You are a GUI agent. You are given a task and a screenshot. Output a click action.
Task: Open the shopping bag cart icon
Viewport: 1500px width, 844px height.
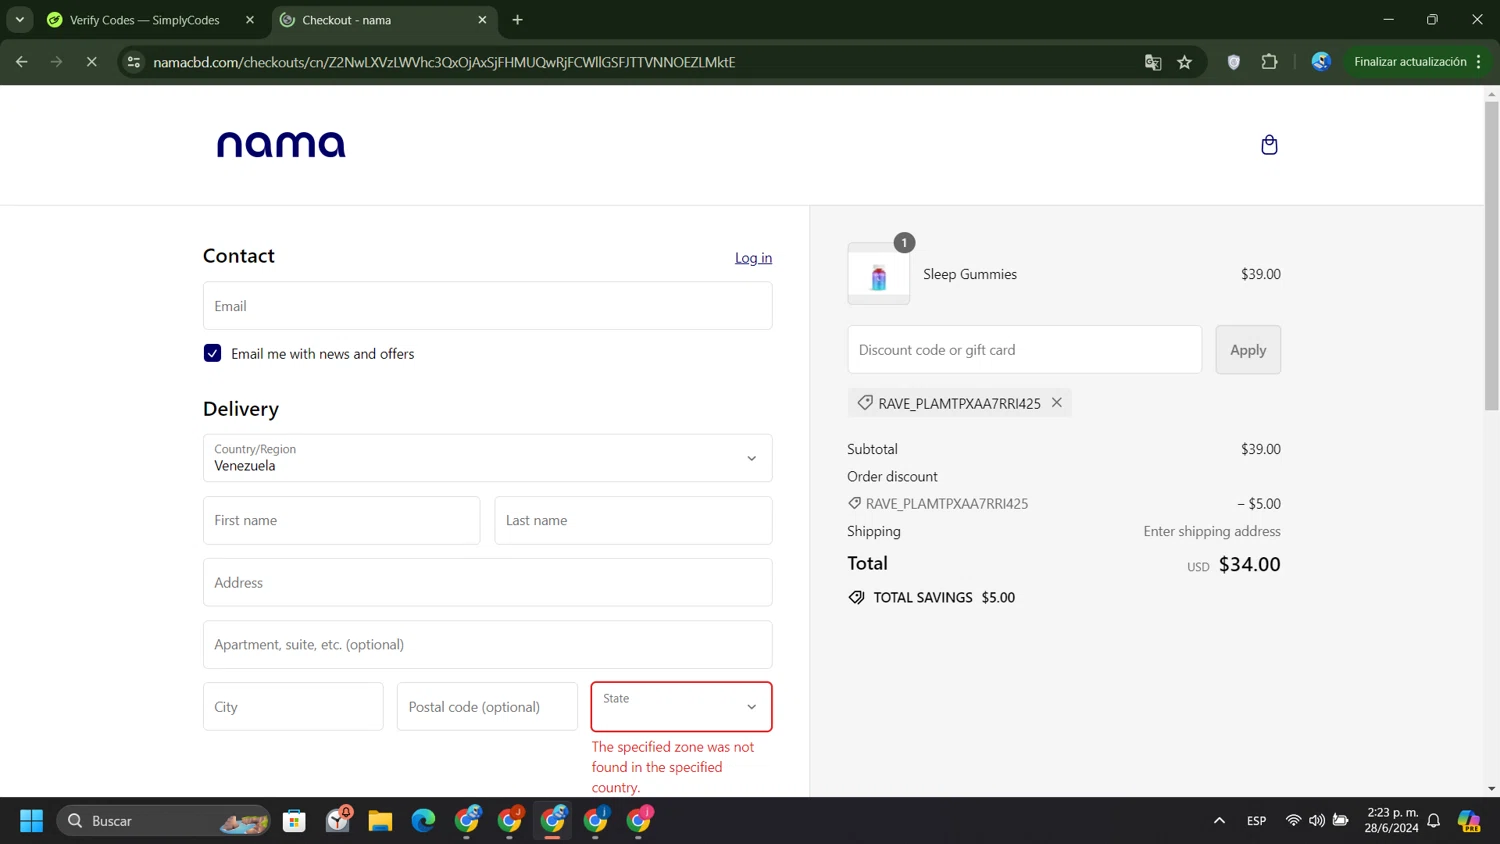point(1269,145)
